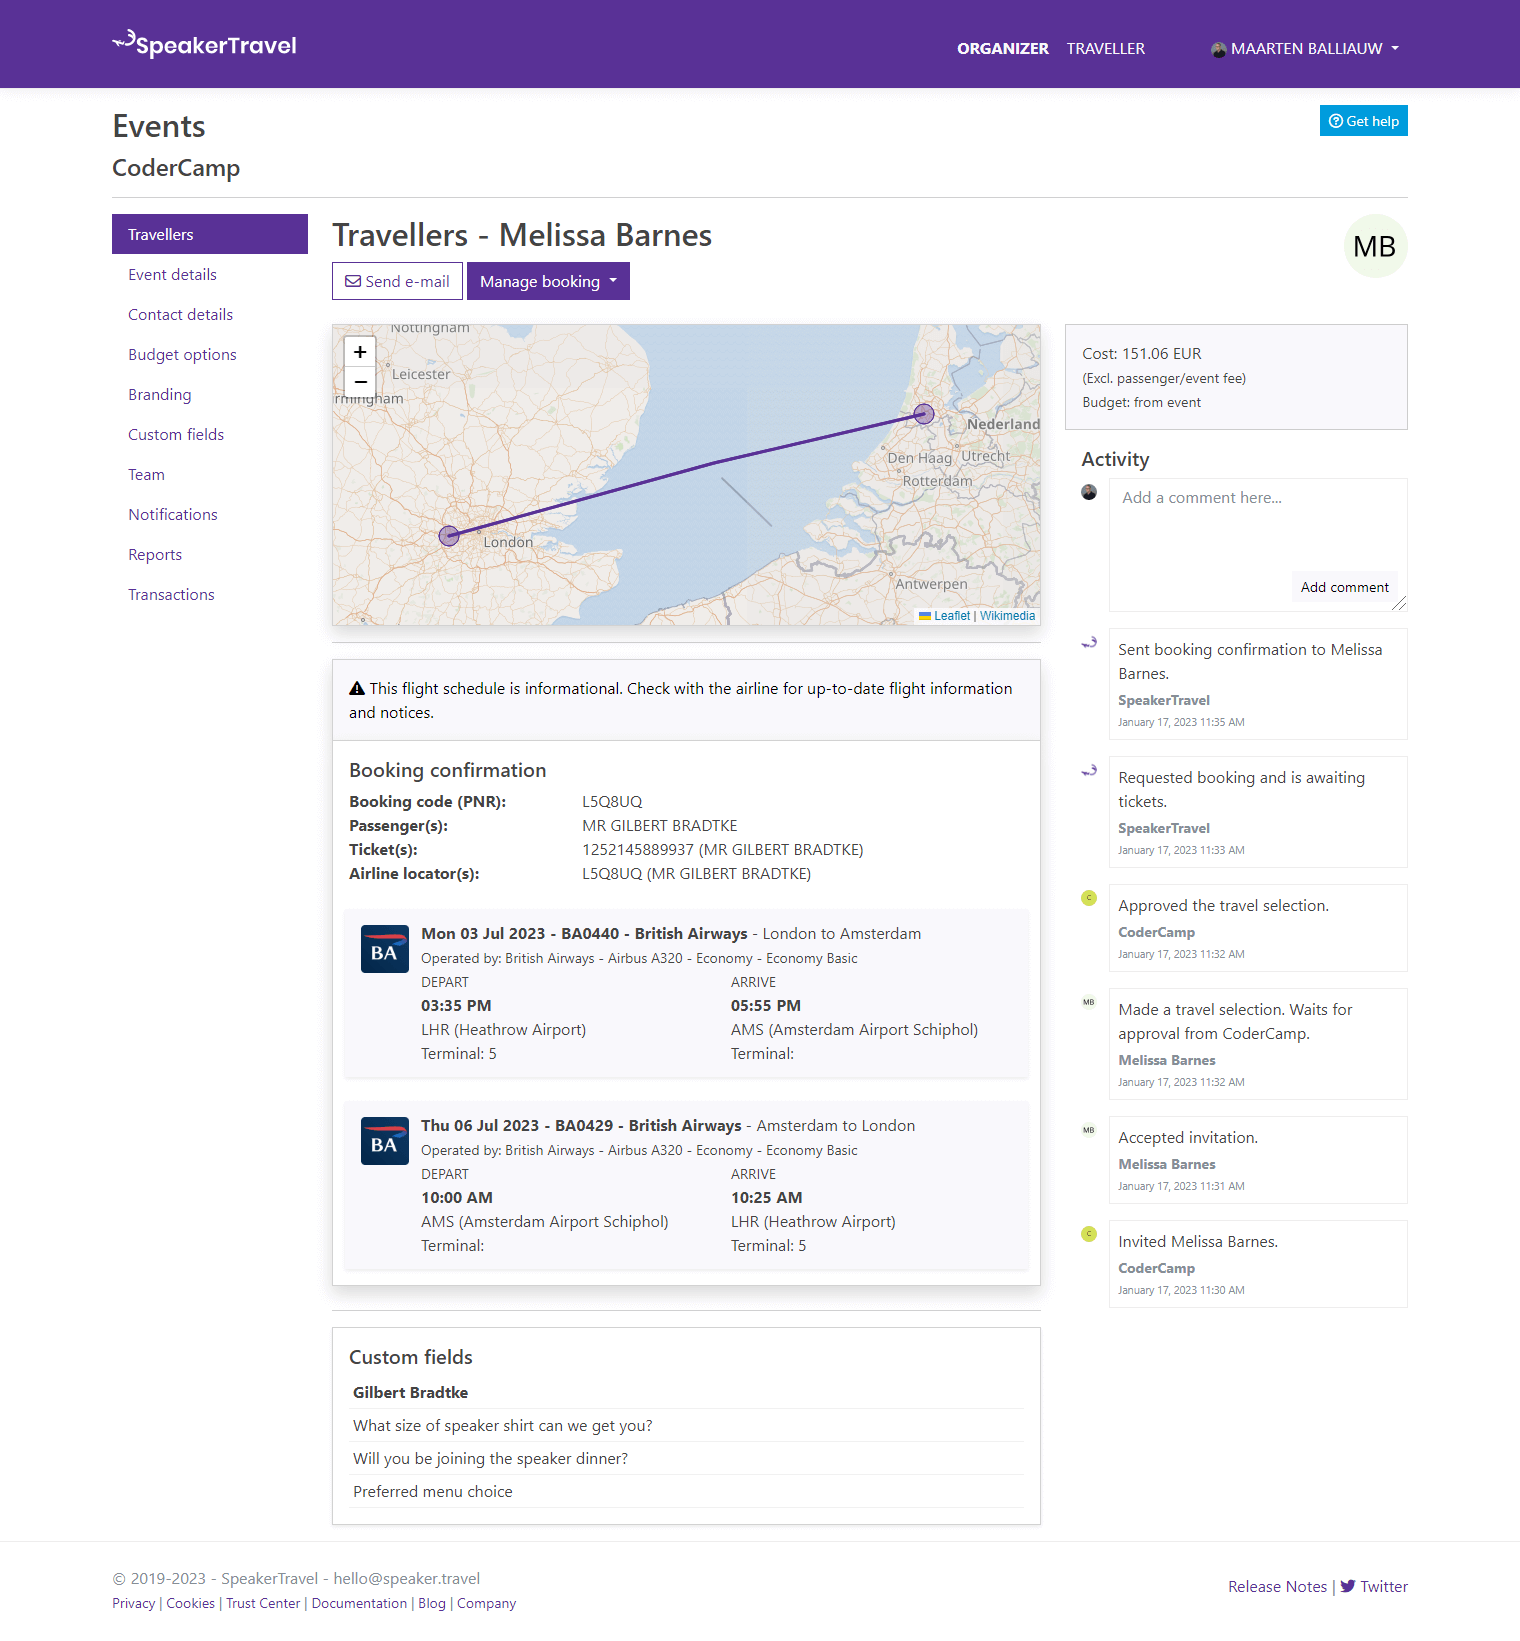This screenshot has width=1520, height=1641.
Task: Click the warning triangle in flight notice
Action: (357, 688)
